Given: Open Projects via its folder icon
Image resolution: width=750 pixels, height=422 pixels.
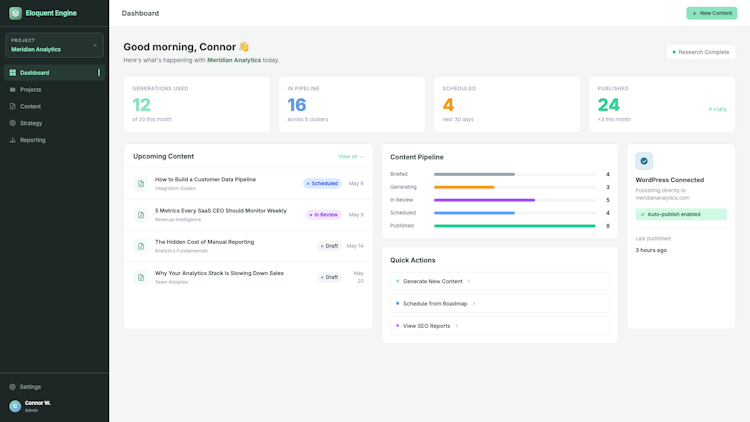Looking at the screenshot, I should (13, 89).
